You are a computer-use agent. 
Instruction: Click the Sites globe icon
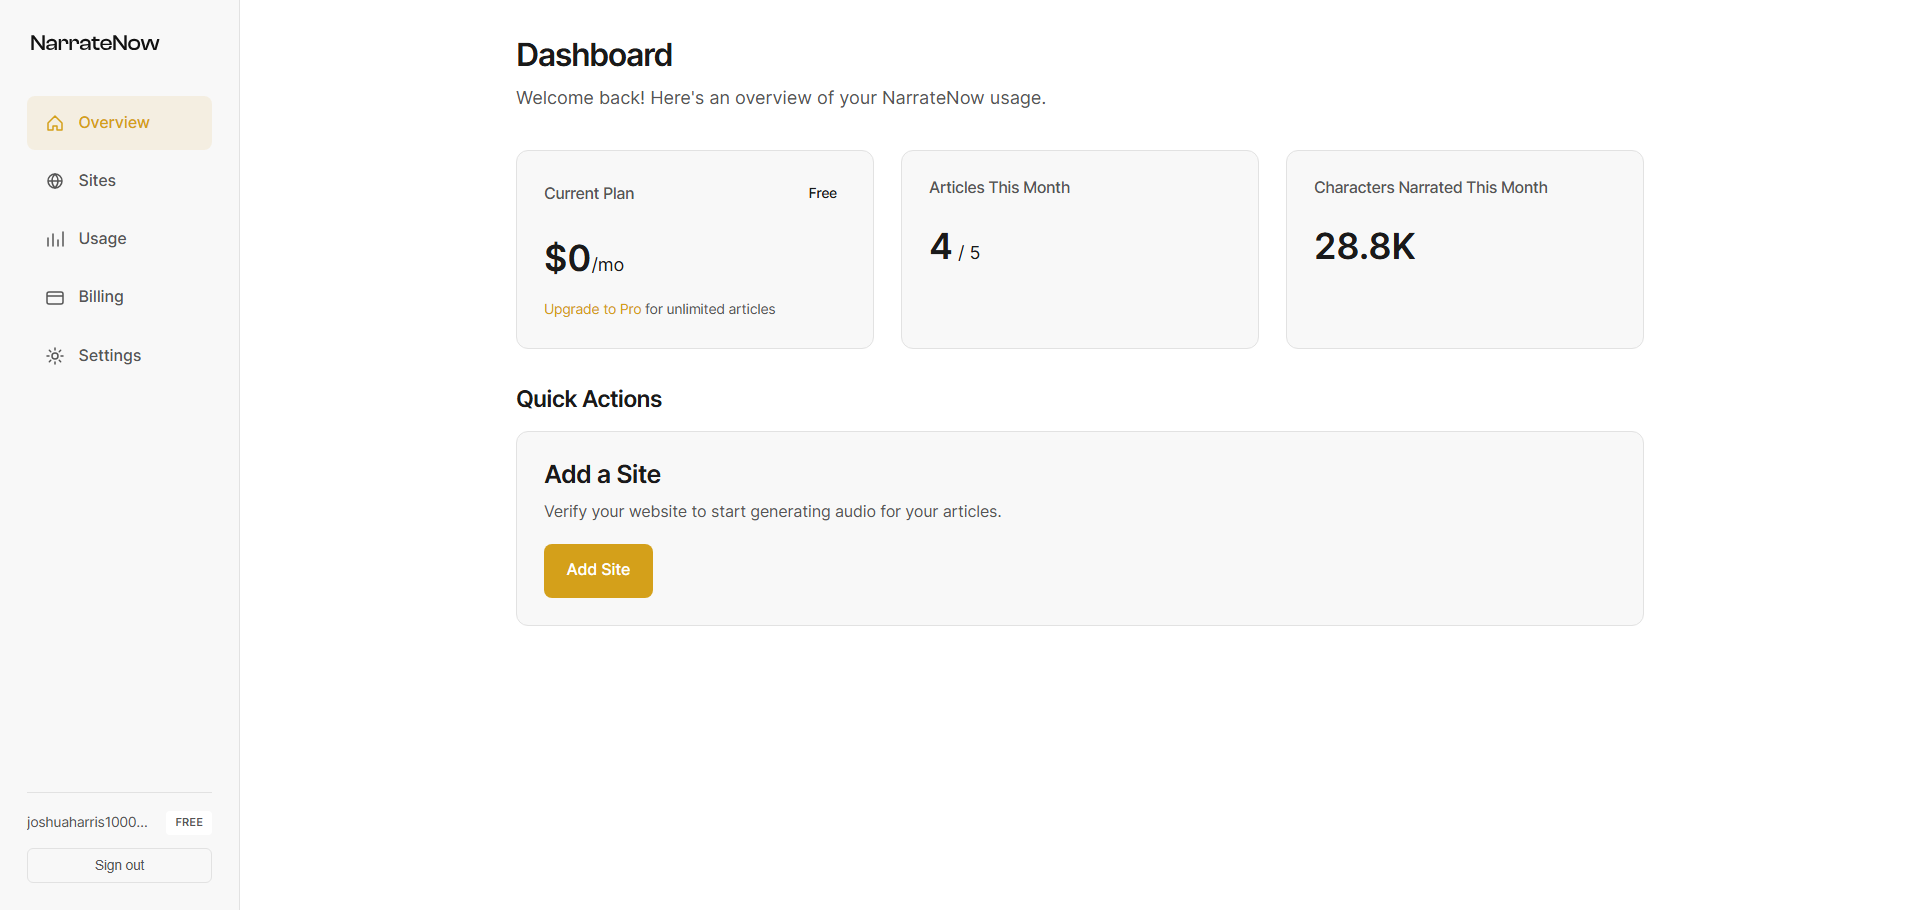coord(55,181)
